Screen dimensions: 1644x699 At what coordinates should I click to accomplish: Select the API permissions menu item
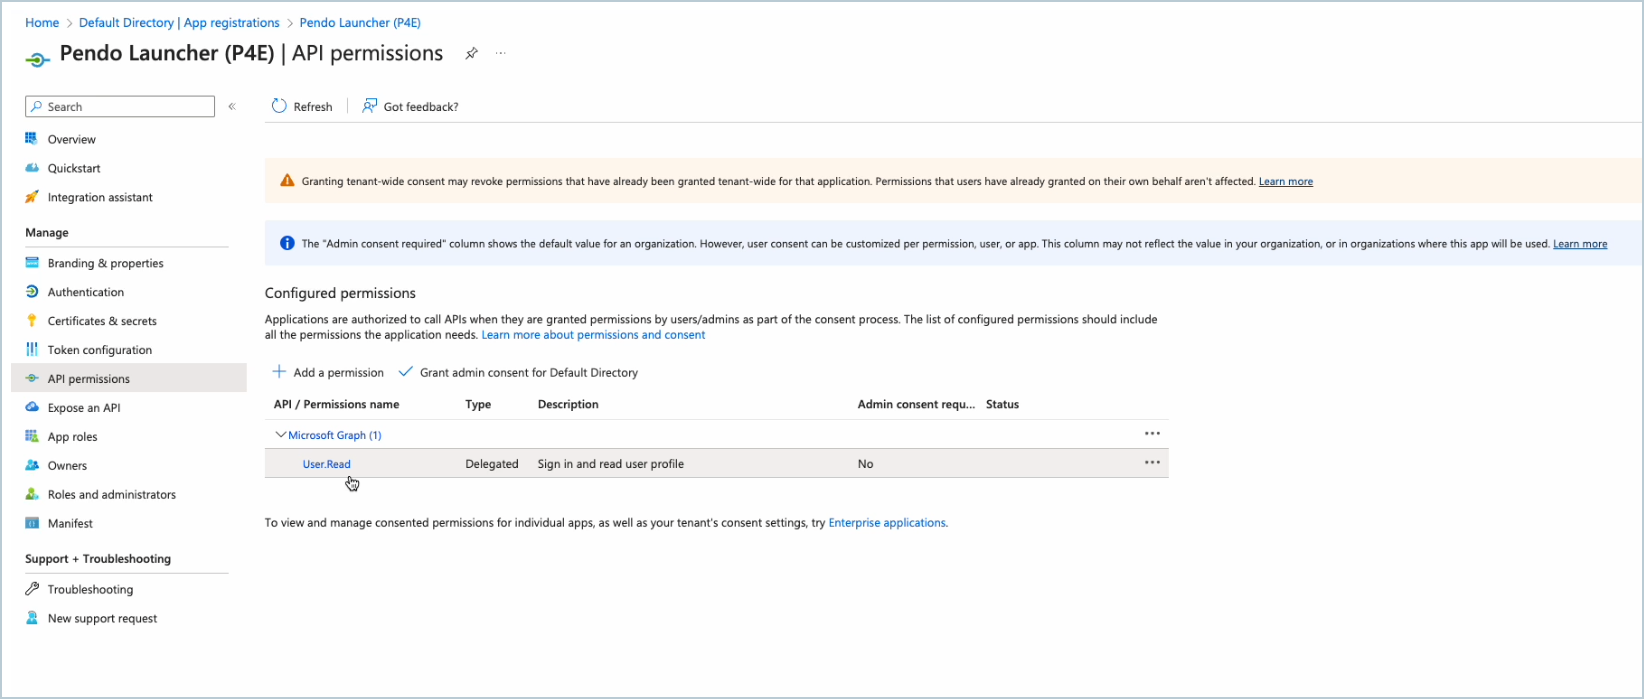129,379
